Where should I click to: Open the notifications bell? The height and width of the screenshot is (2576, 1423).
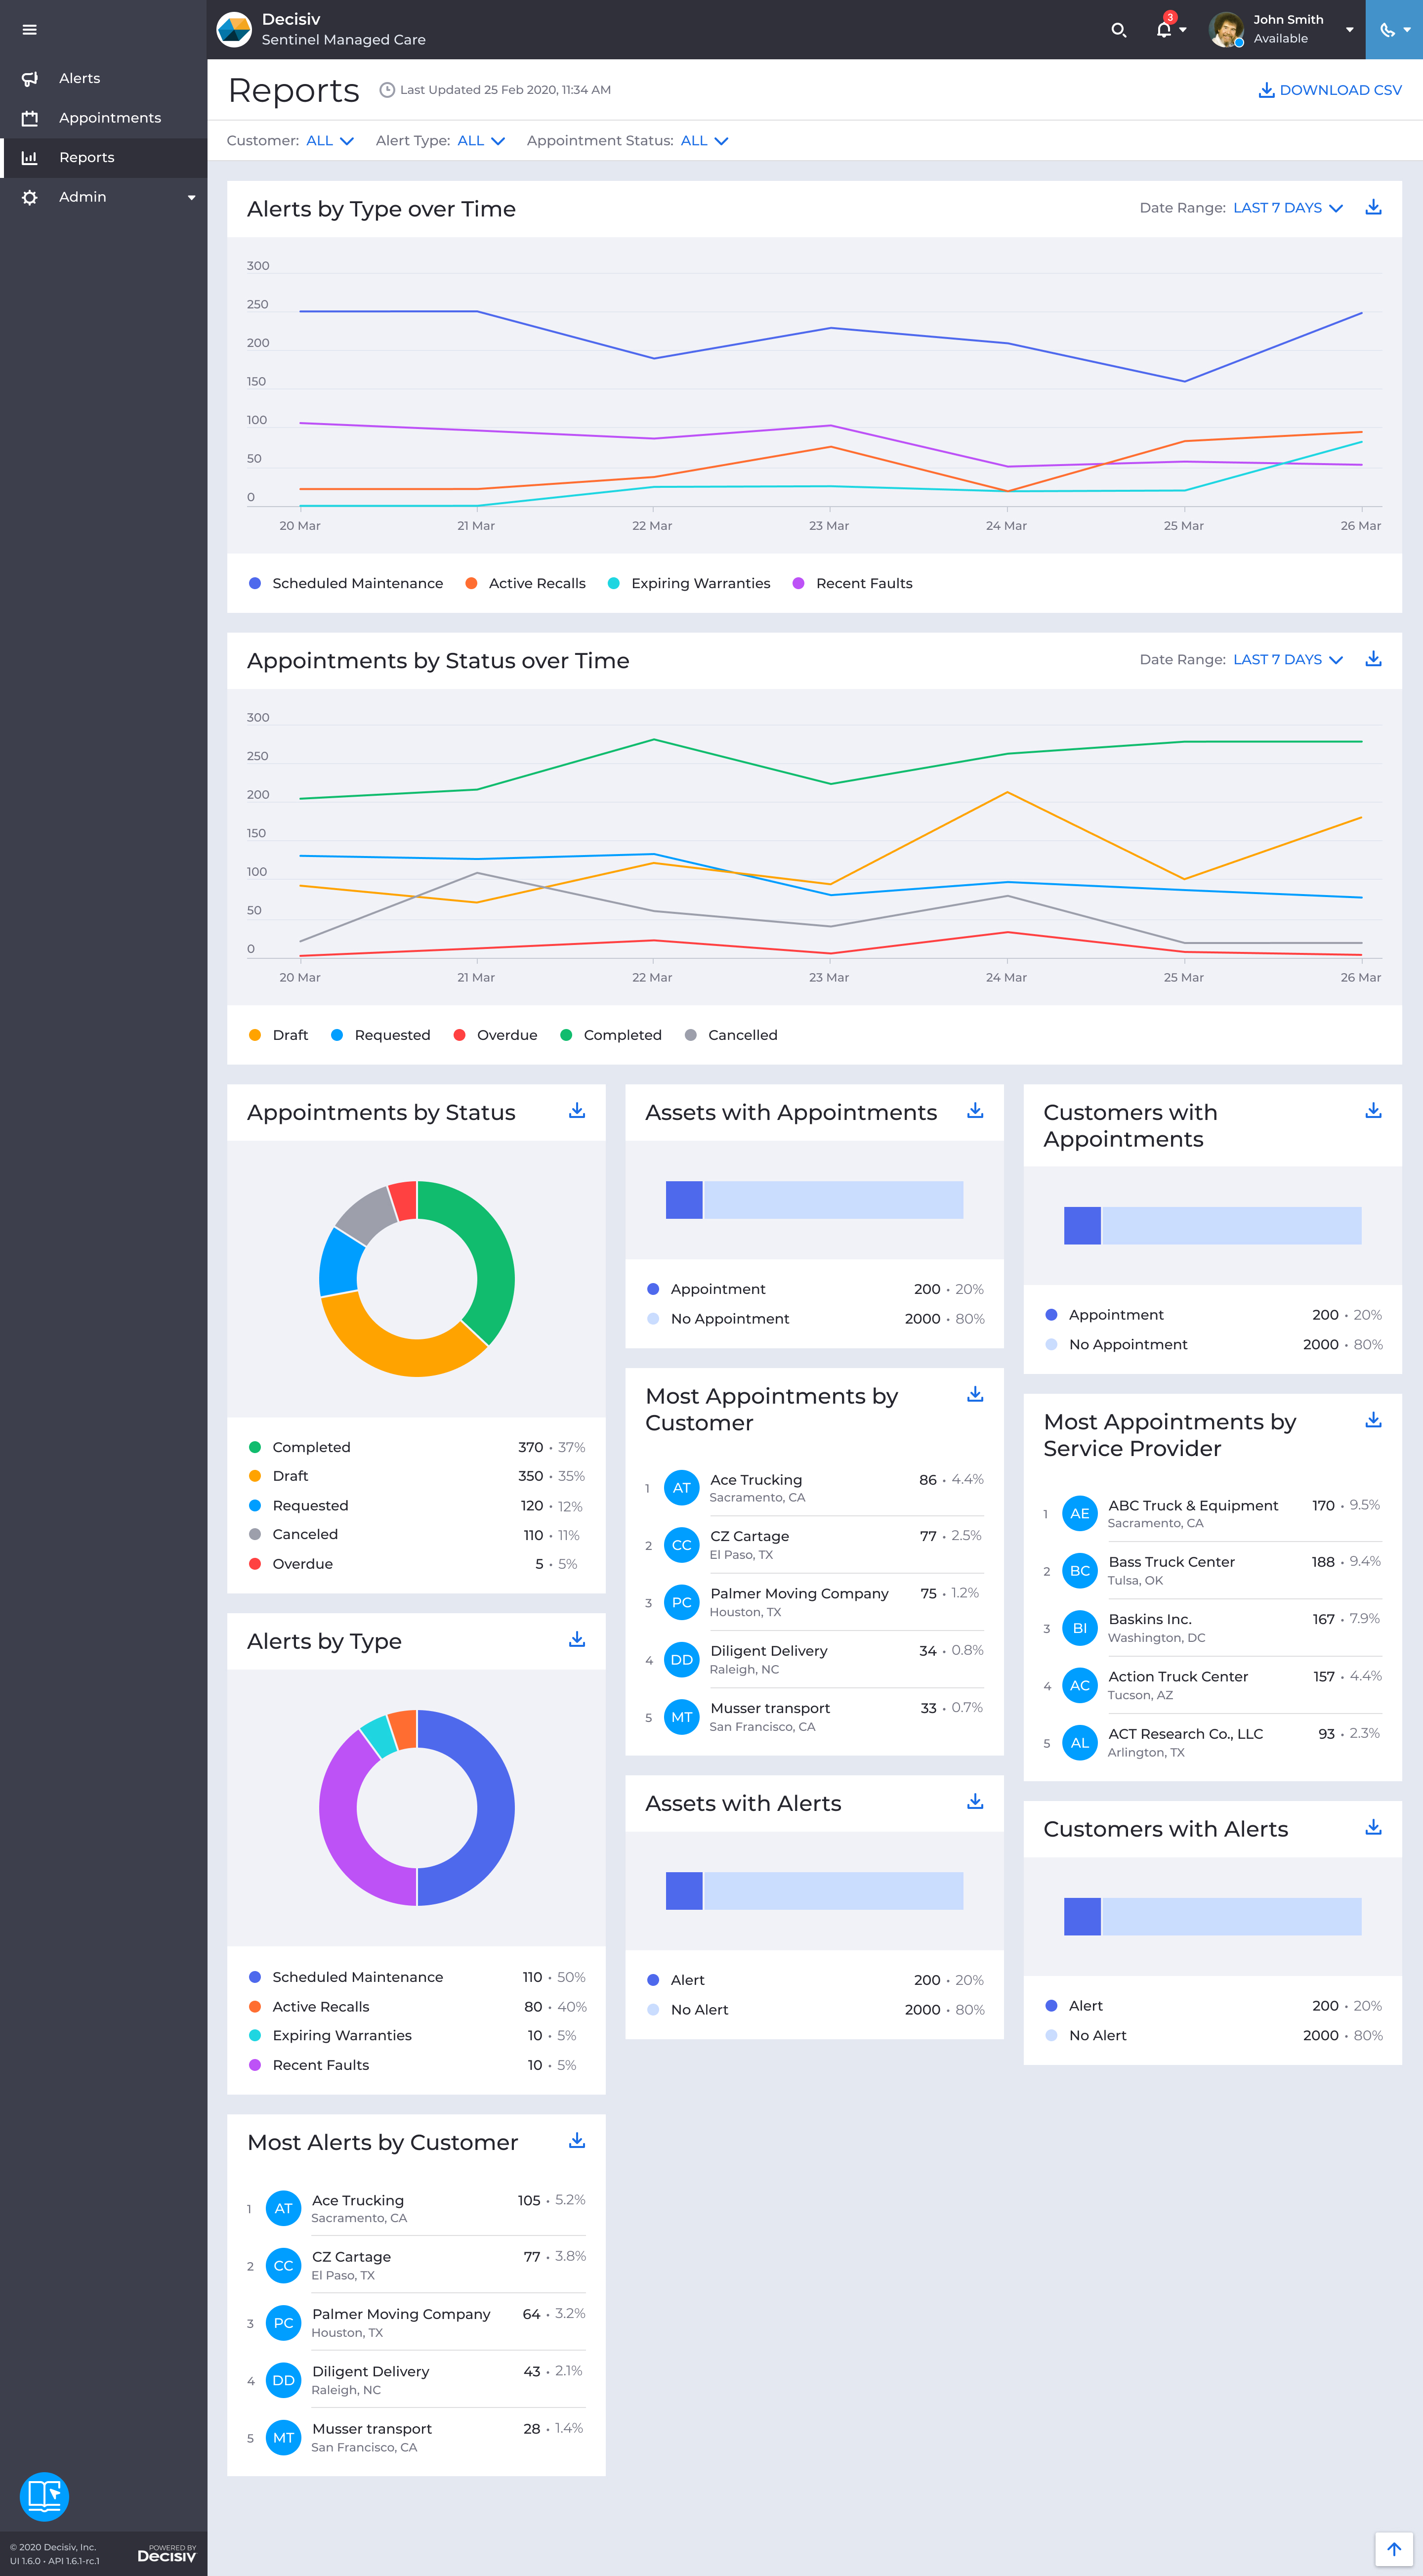tap(1164, 29)
